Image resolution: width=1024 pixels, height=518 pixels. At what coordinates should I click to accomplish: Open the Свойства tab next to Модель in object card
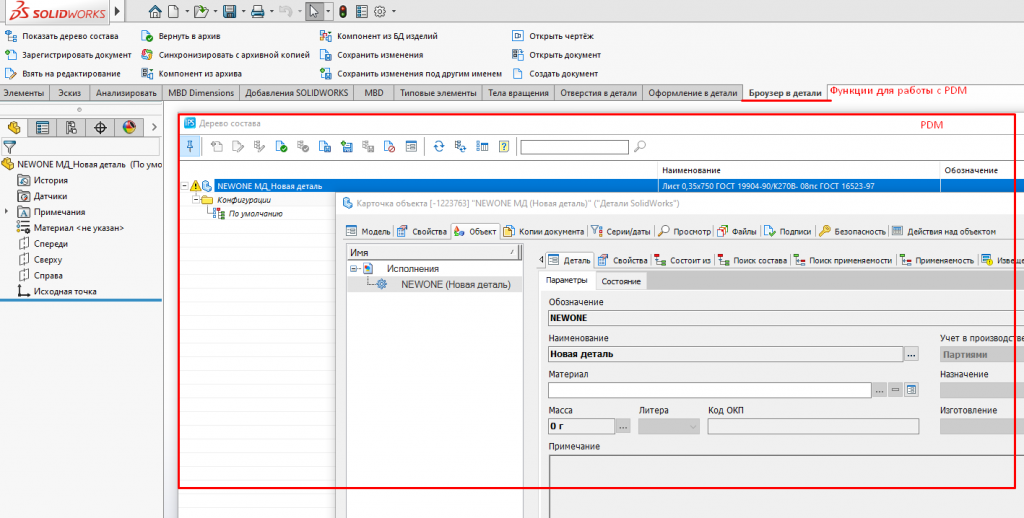(x=422, y=231)
